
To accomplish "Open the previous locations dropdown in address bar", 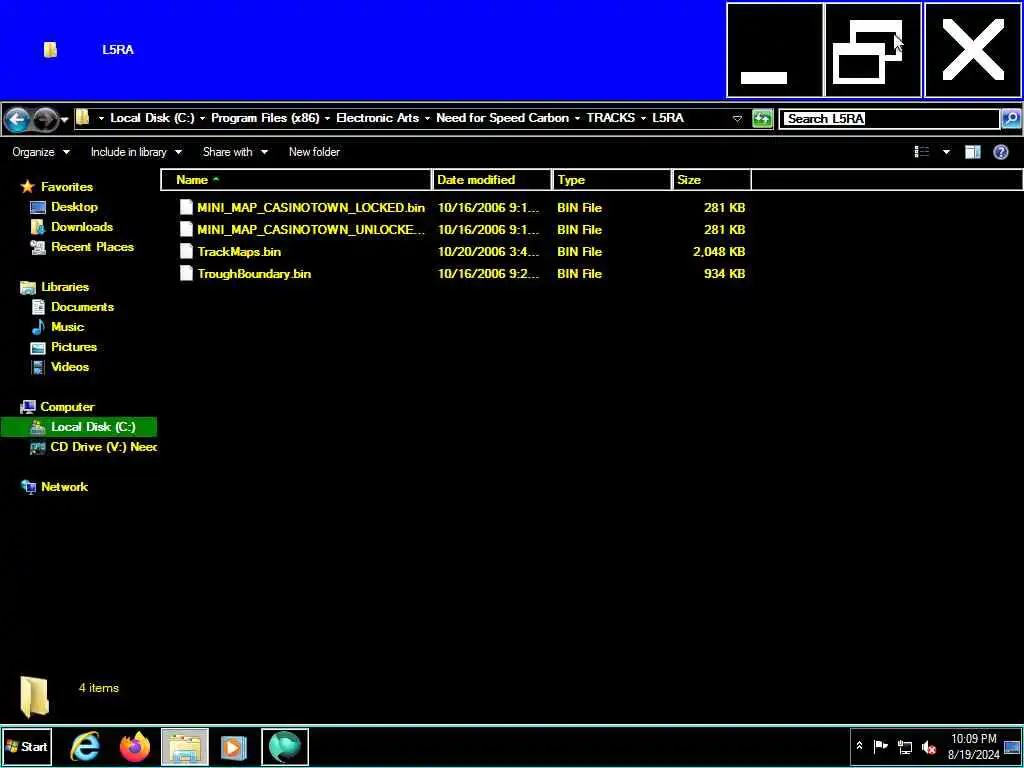I will pos(737,119).
